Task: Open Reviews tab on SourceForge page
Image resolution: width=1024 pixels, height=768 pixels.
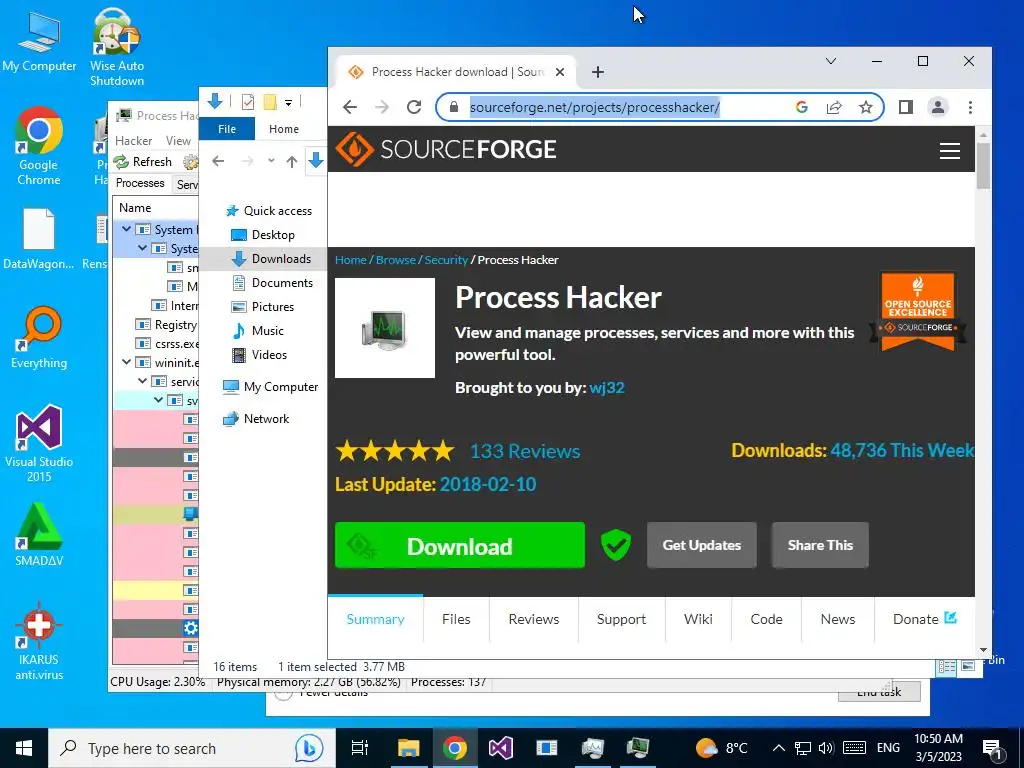Action: click(x=534, y=619)
